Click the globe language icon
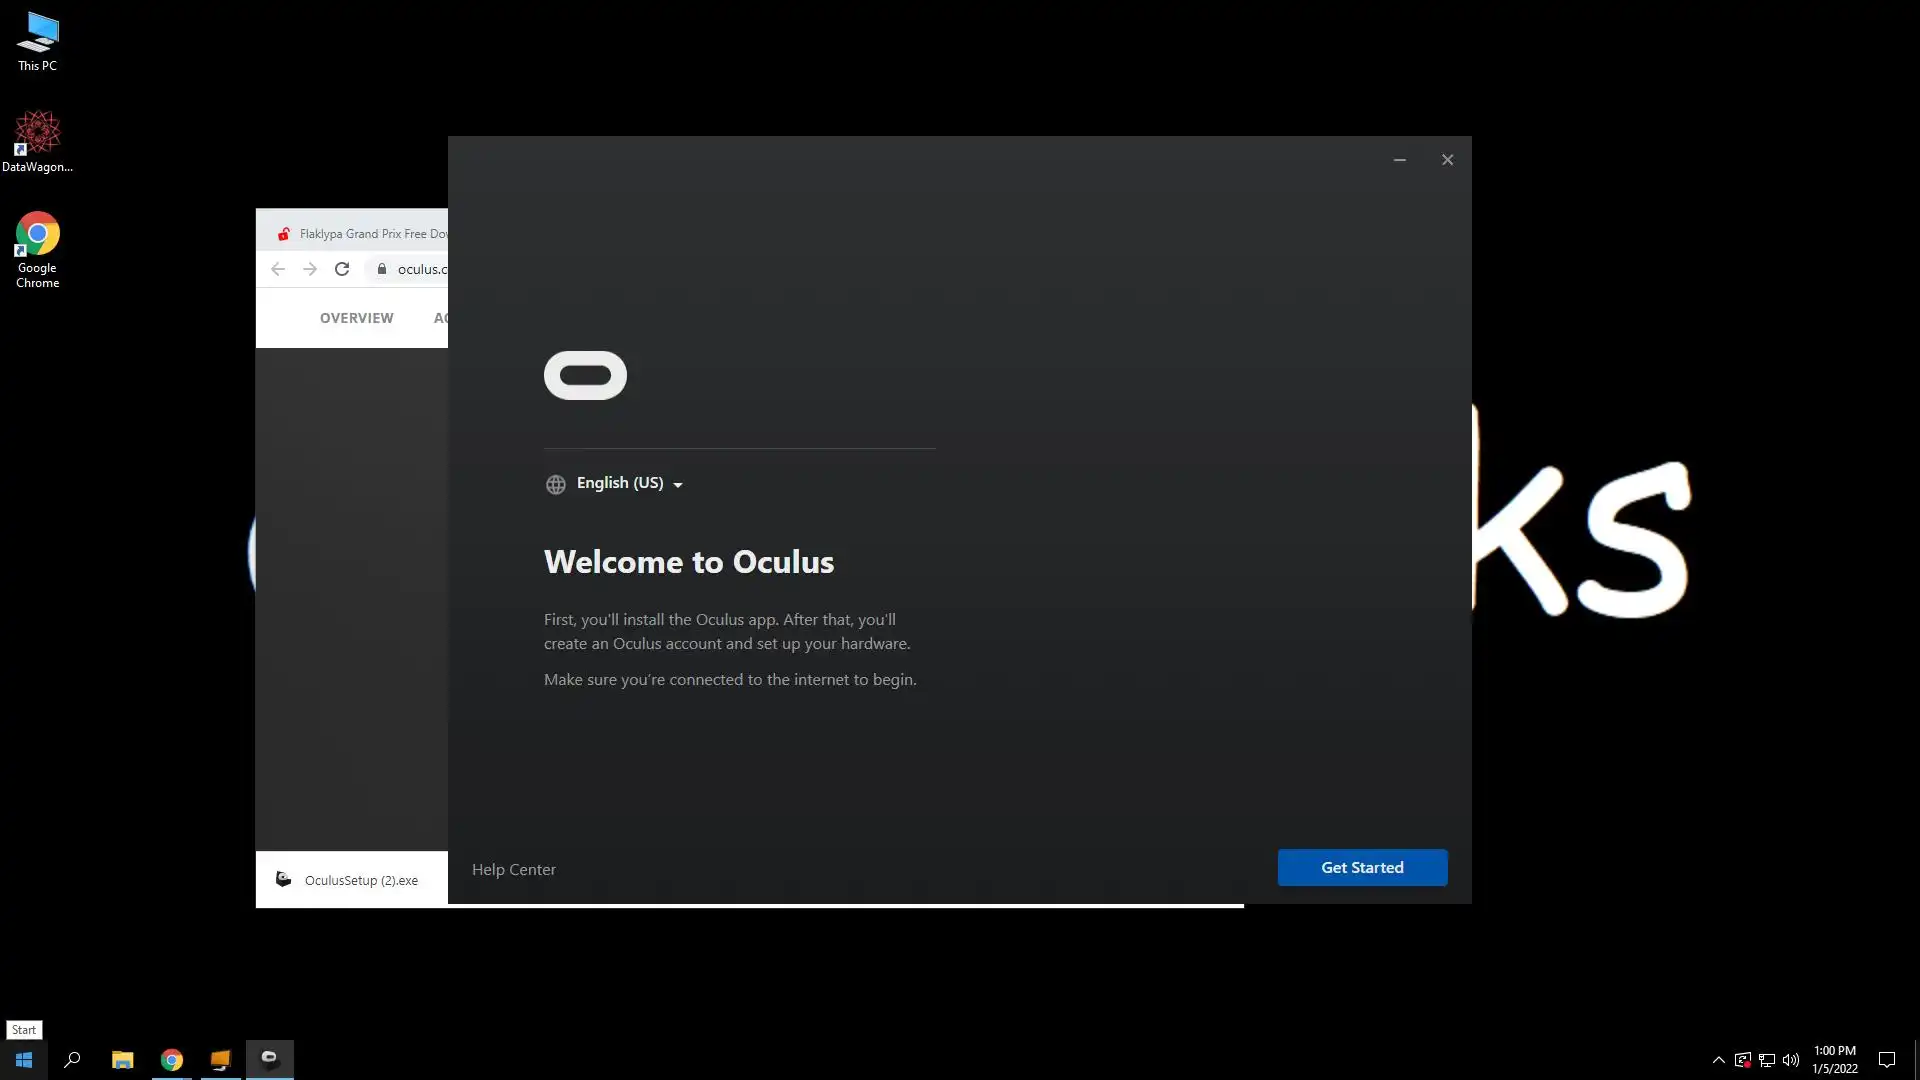 click(x=556, y=484)
